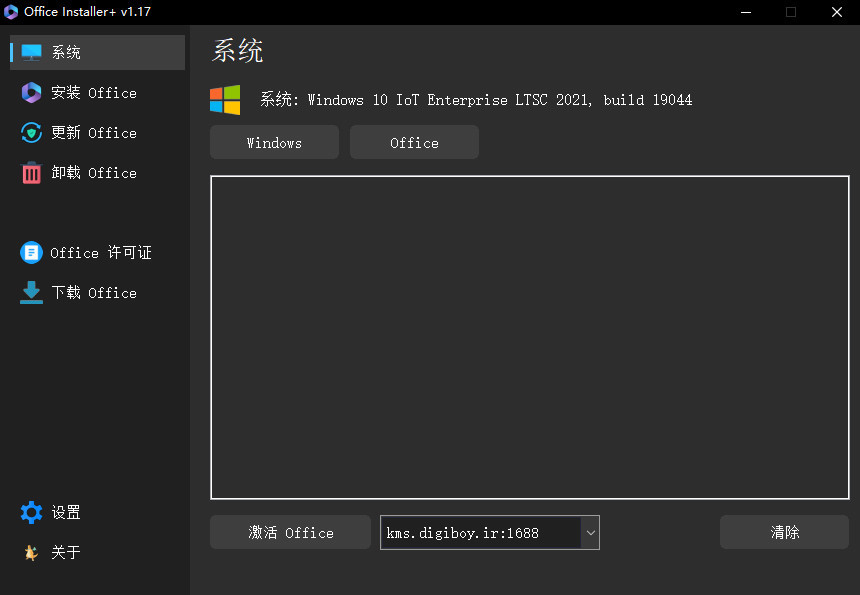Select the 系统 monitor icon in sidebar
Viewport: 860px width, 595px height.
31,52
